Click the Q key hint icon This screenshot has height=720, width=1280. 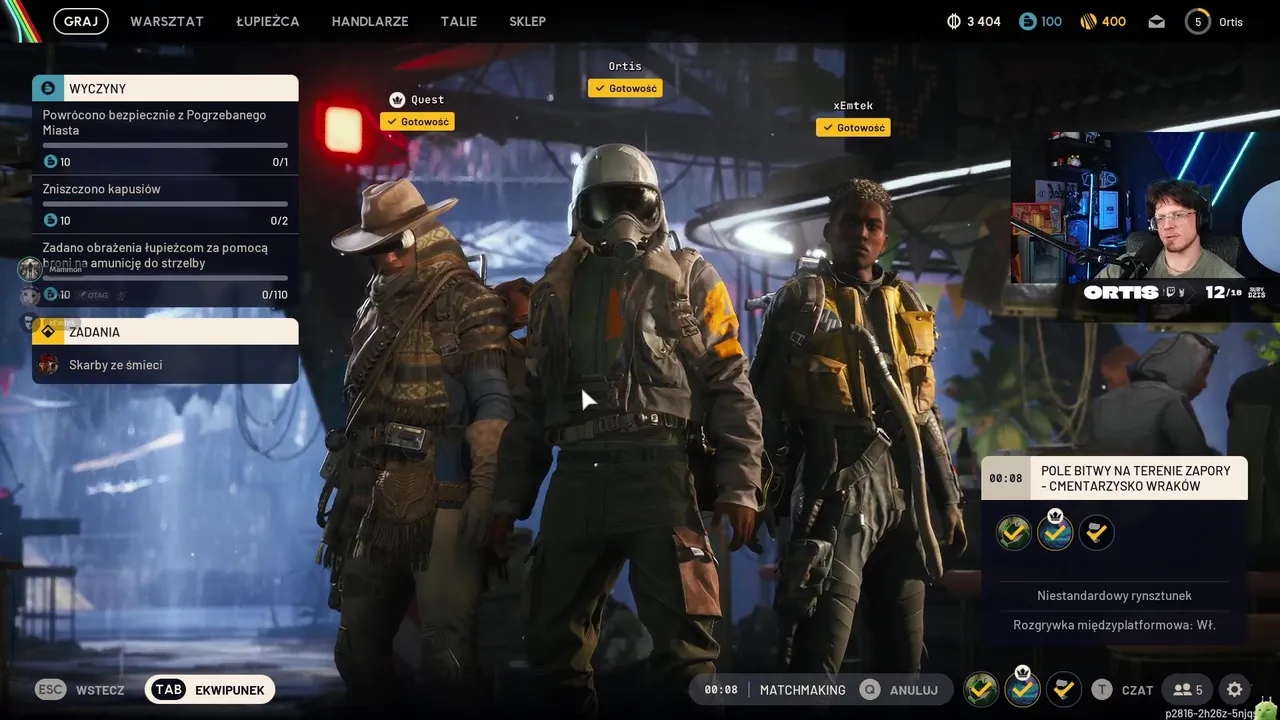870,689
